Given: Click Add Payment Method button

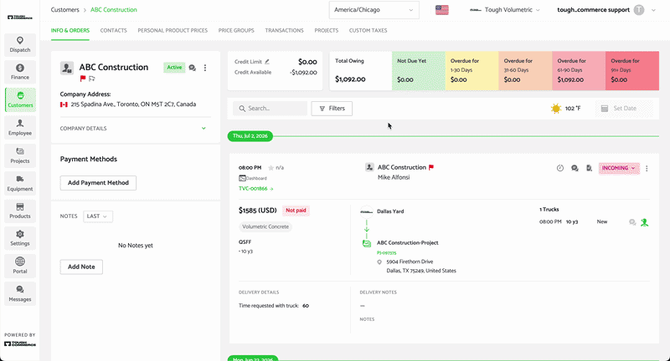Looking at the screenshot, I should point(98,183).
